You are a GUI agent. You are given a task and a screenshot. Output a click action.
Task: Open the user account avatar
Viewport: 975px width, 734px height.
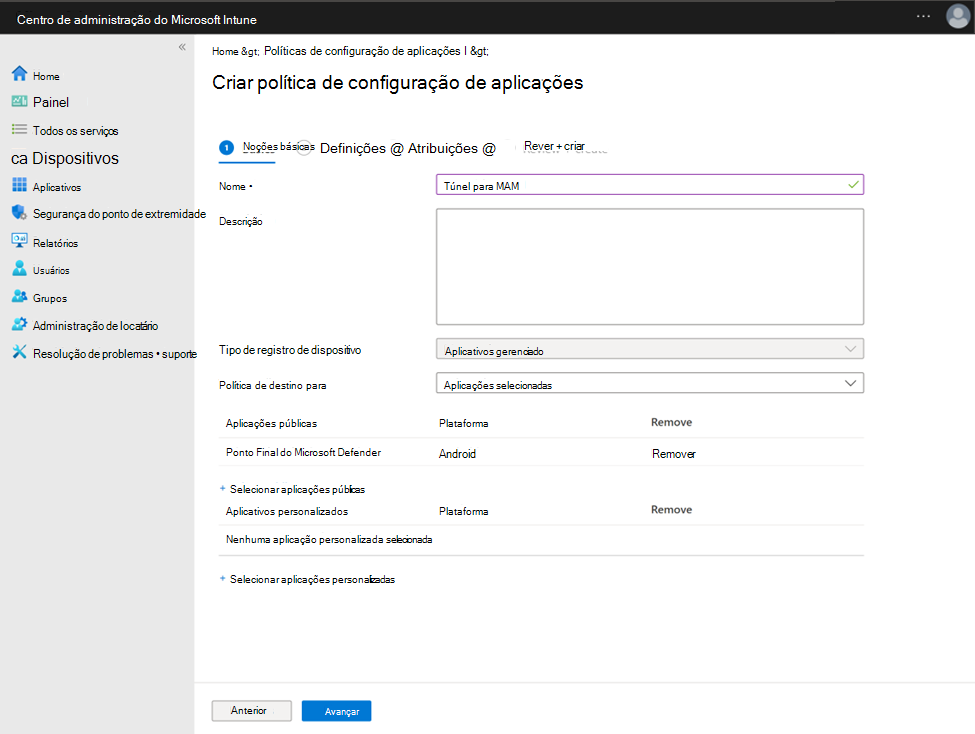point(958,16)
